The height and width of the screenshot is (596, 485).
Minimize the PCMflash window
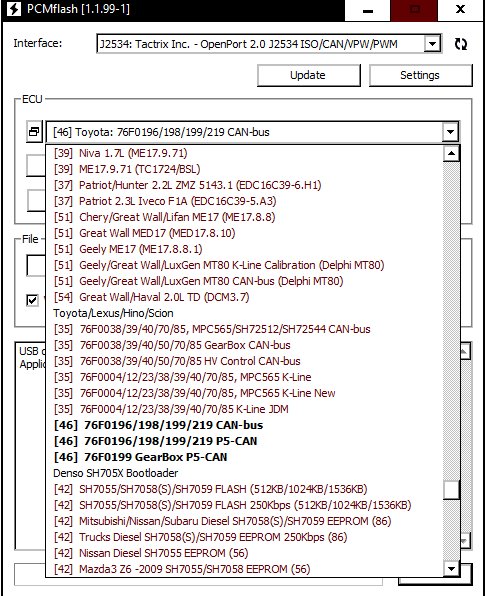[x=368, y=10]
